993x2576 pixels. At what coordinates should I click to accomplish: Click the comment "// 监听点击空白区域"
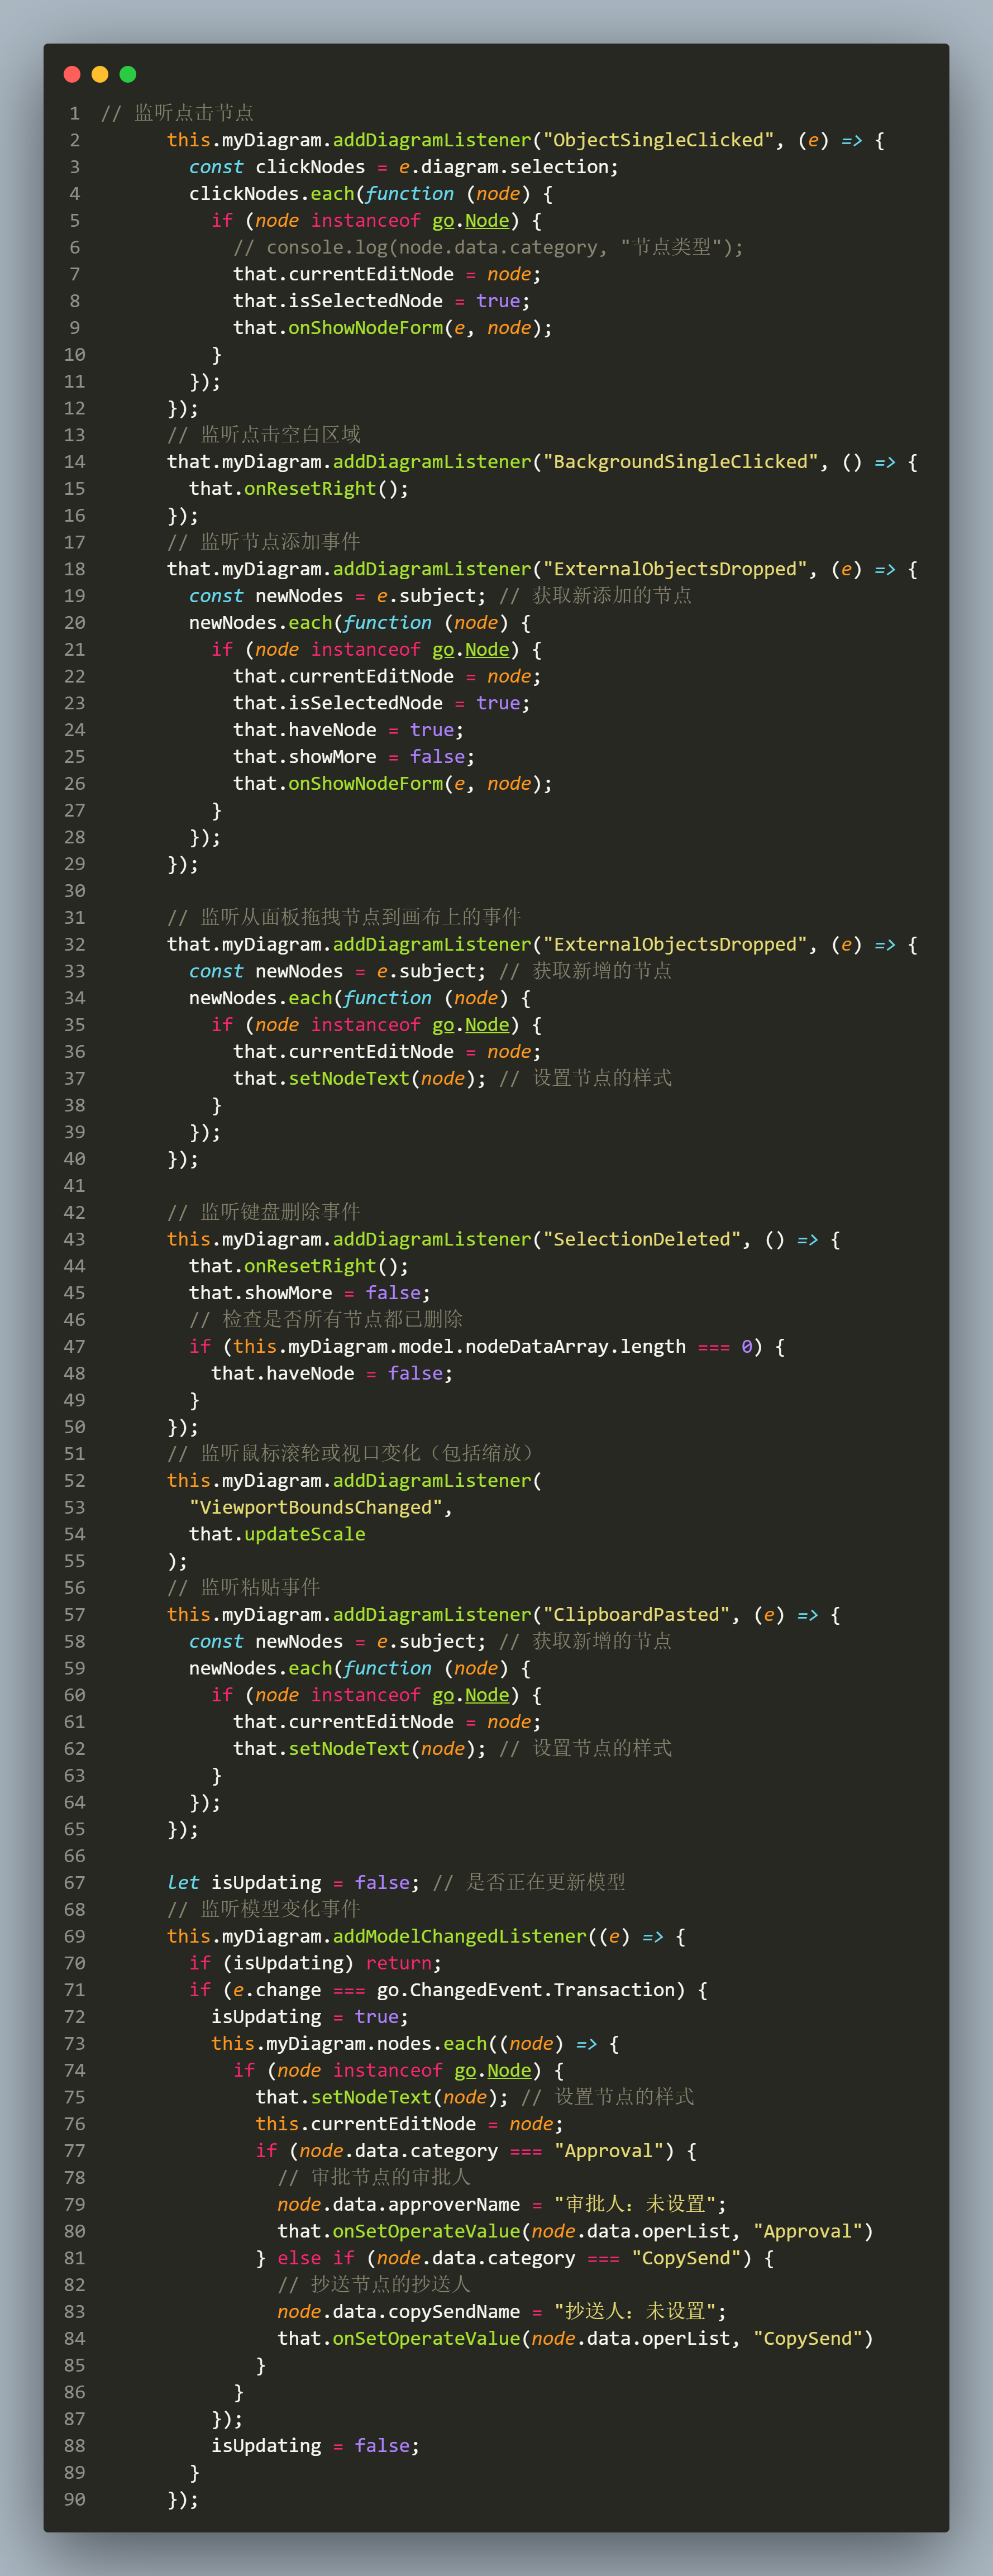[x=264, y=435]
